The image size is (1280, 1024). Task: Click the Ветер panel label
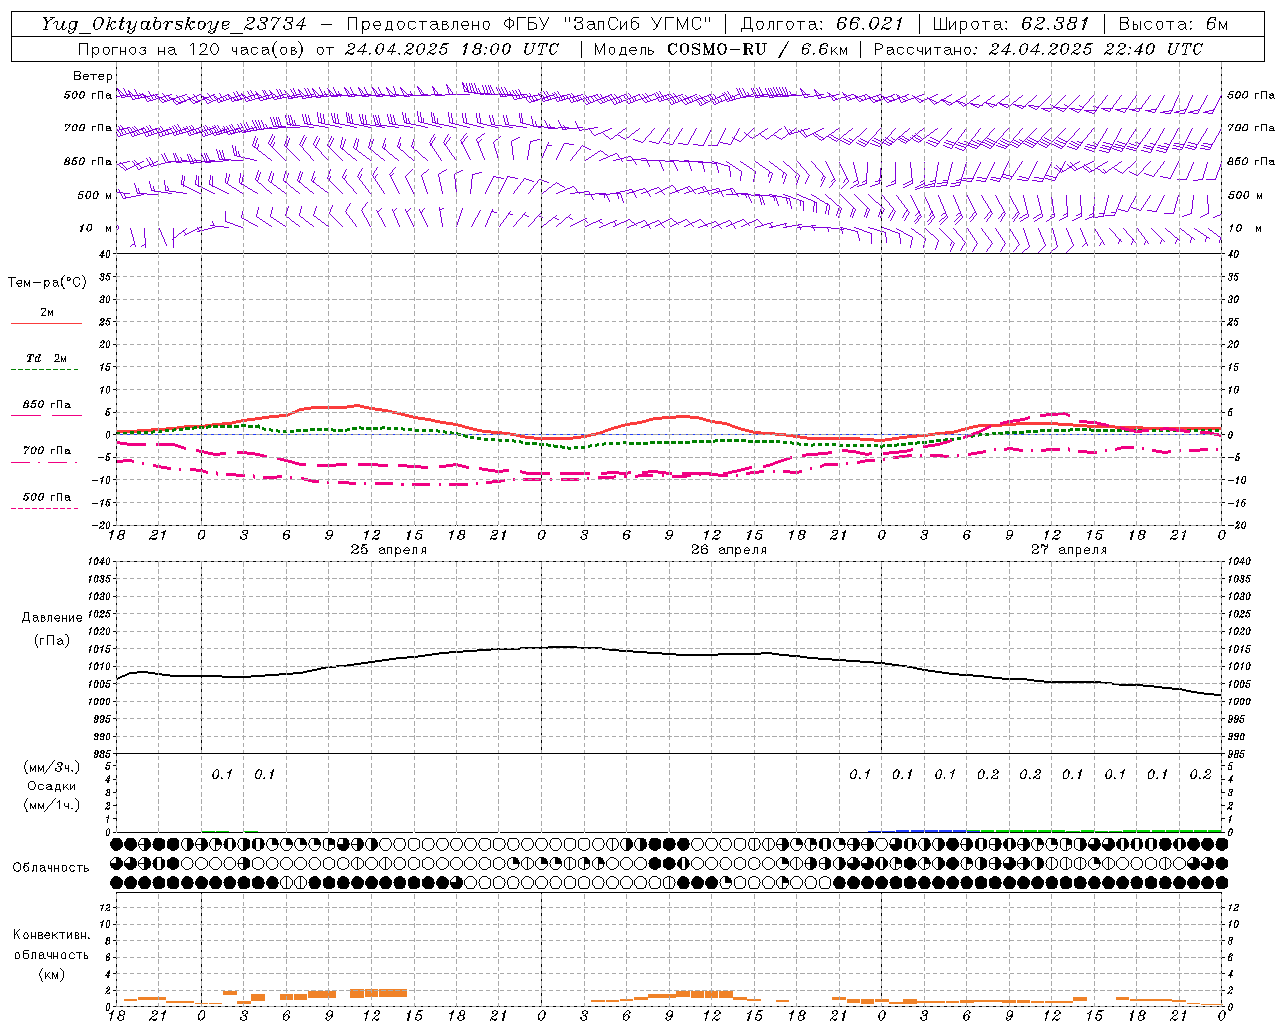point(93,76)
